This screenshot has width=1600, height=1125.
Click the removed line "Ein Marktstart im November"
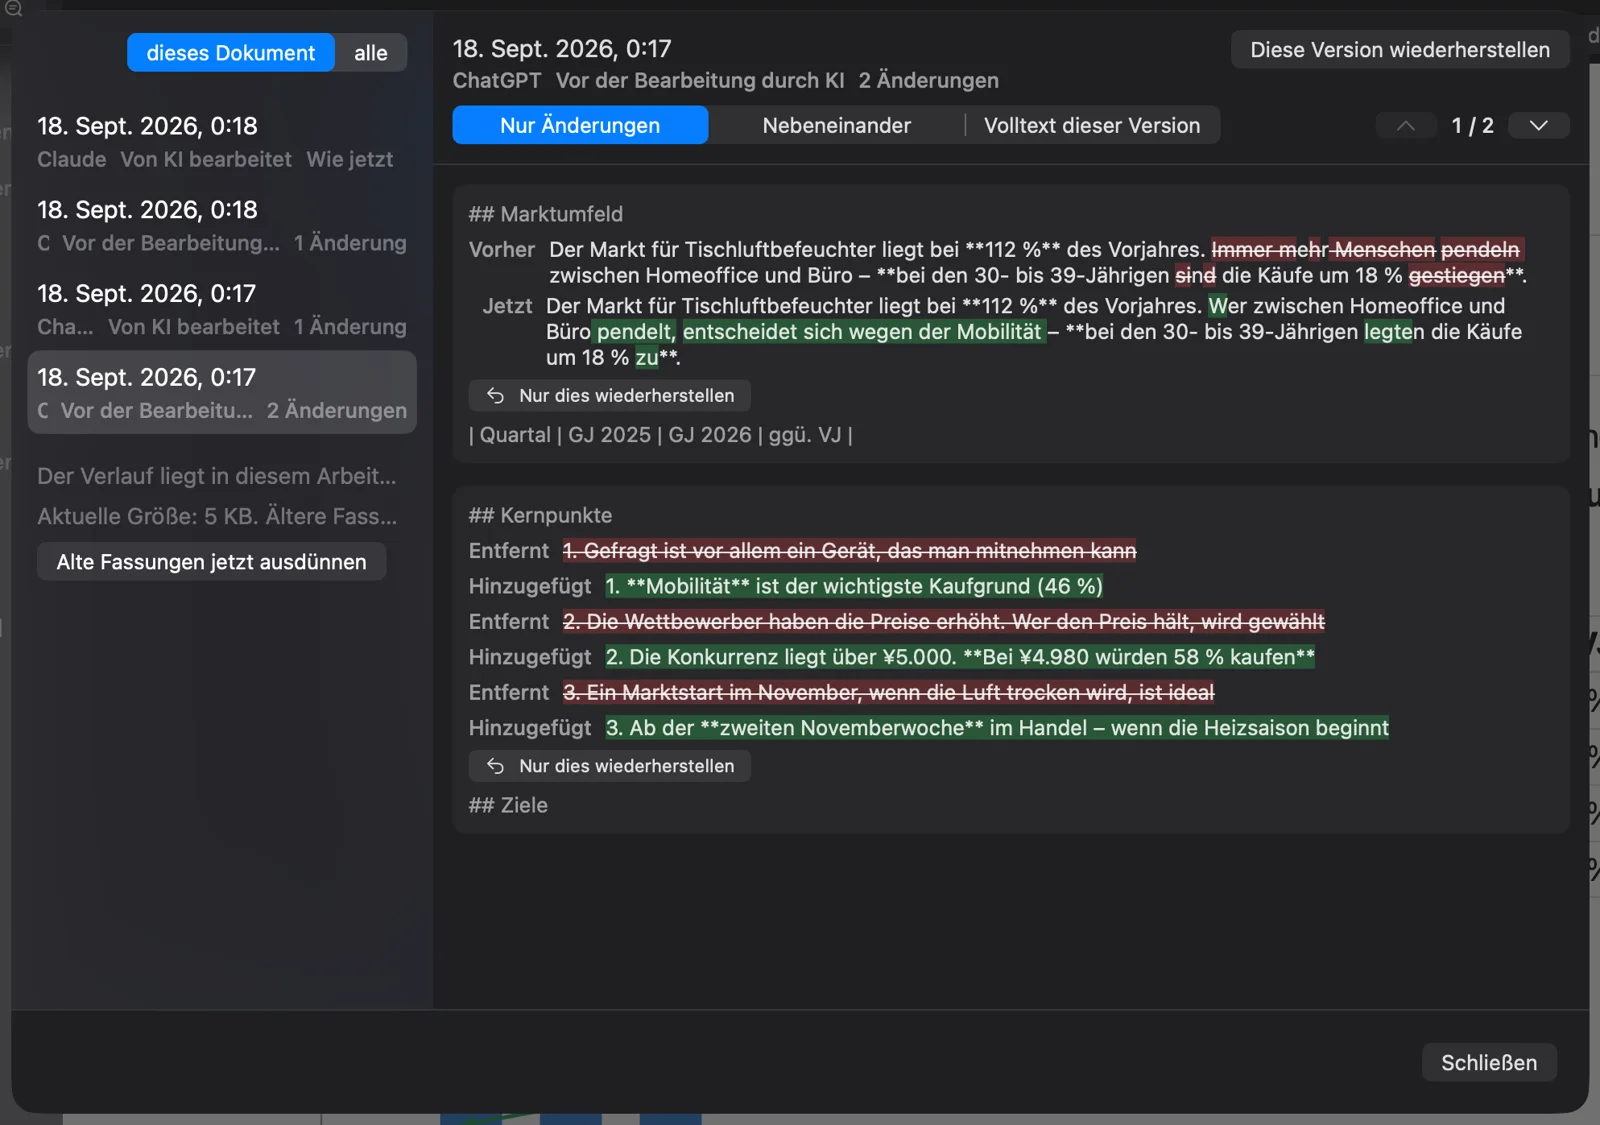point(889,693)
